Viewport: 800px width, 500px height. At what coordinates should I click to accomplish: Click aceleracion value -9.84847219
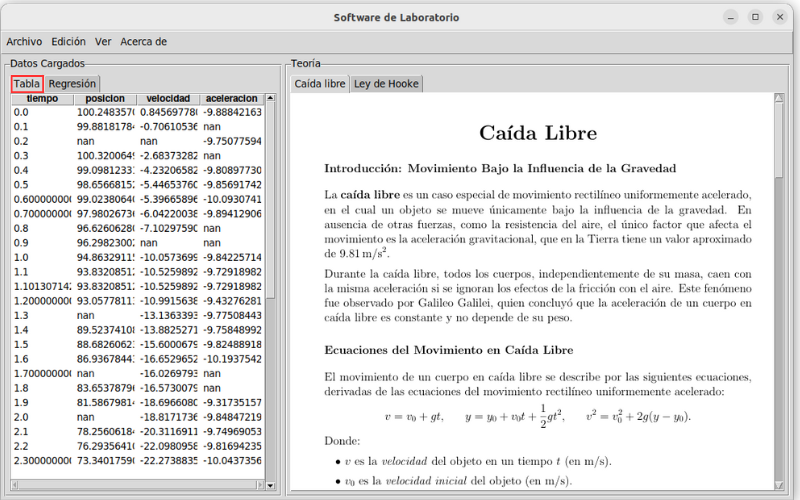[232, 417]
